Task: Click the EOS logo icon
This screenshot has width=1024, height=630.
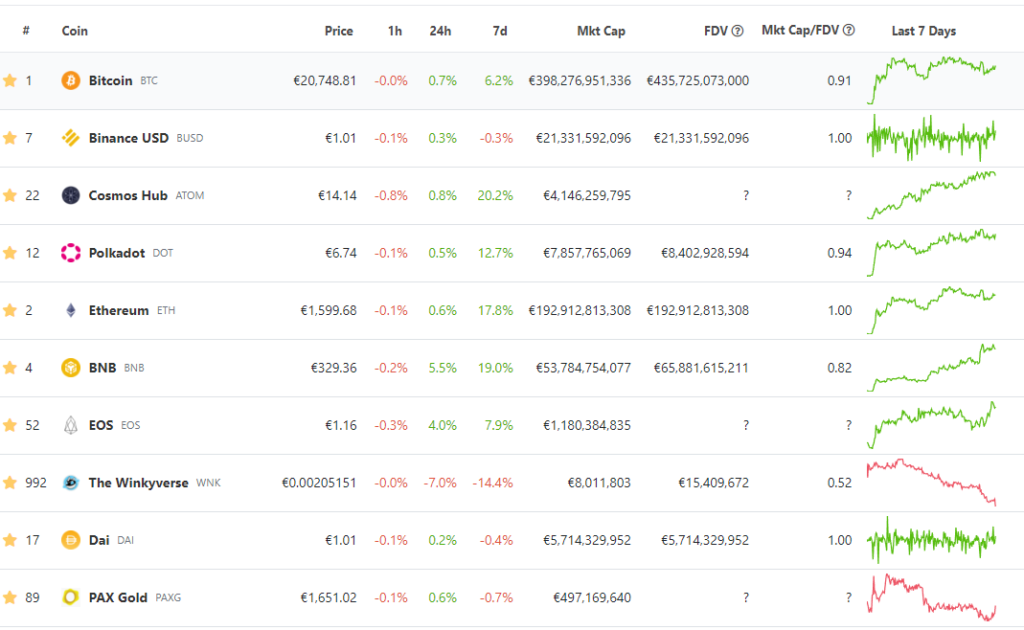Action: coord(71,425)
